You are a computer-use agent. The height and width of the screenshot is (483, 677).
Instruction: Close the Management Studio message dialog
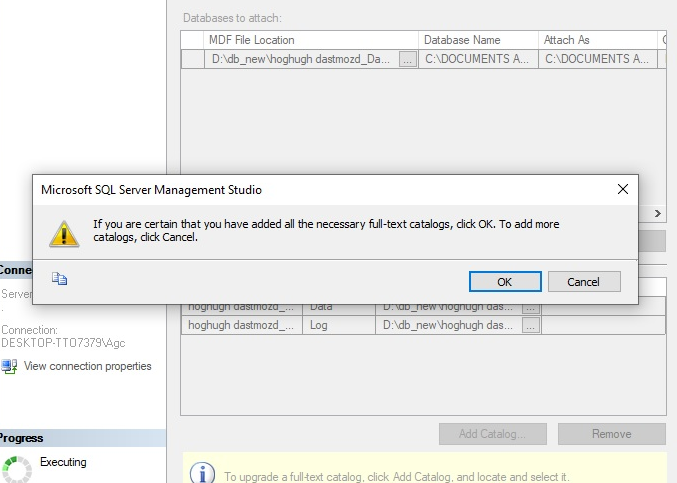pos(623,189)
